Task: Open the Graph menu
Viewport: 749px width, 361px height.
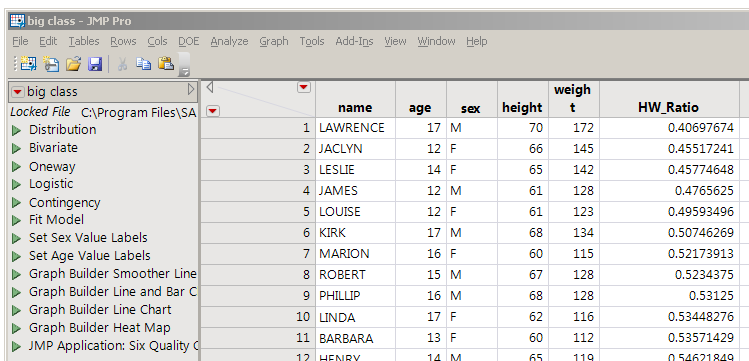Action: click(x=274, y=41)
